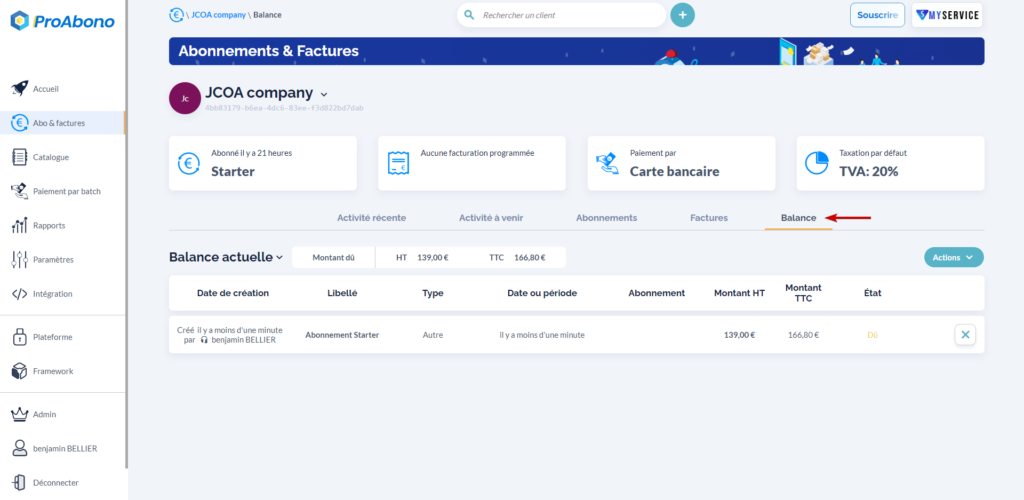Click the sidebar vertical scrollbar
The width and height of the screenshot is (1024, 500).
(x=127, y=234)
